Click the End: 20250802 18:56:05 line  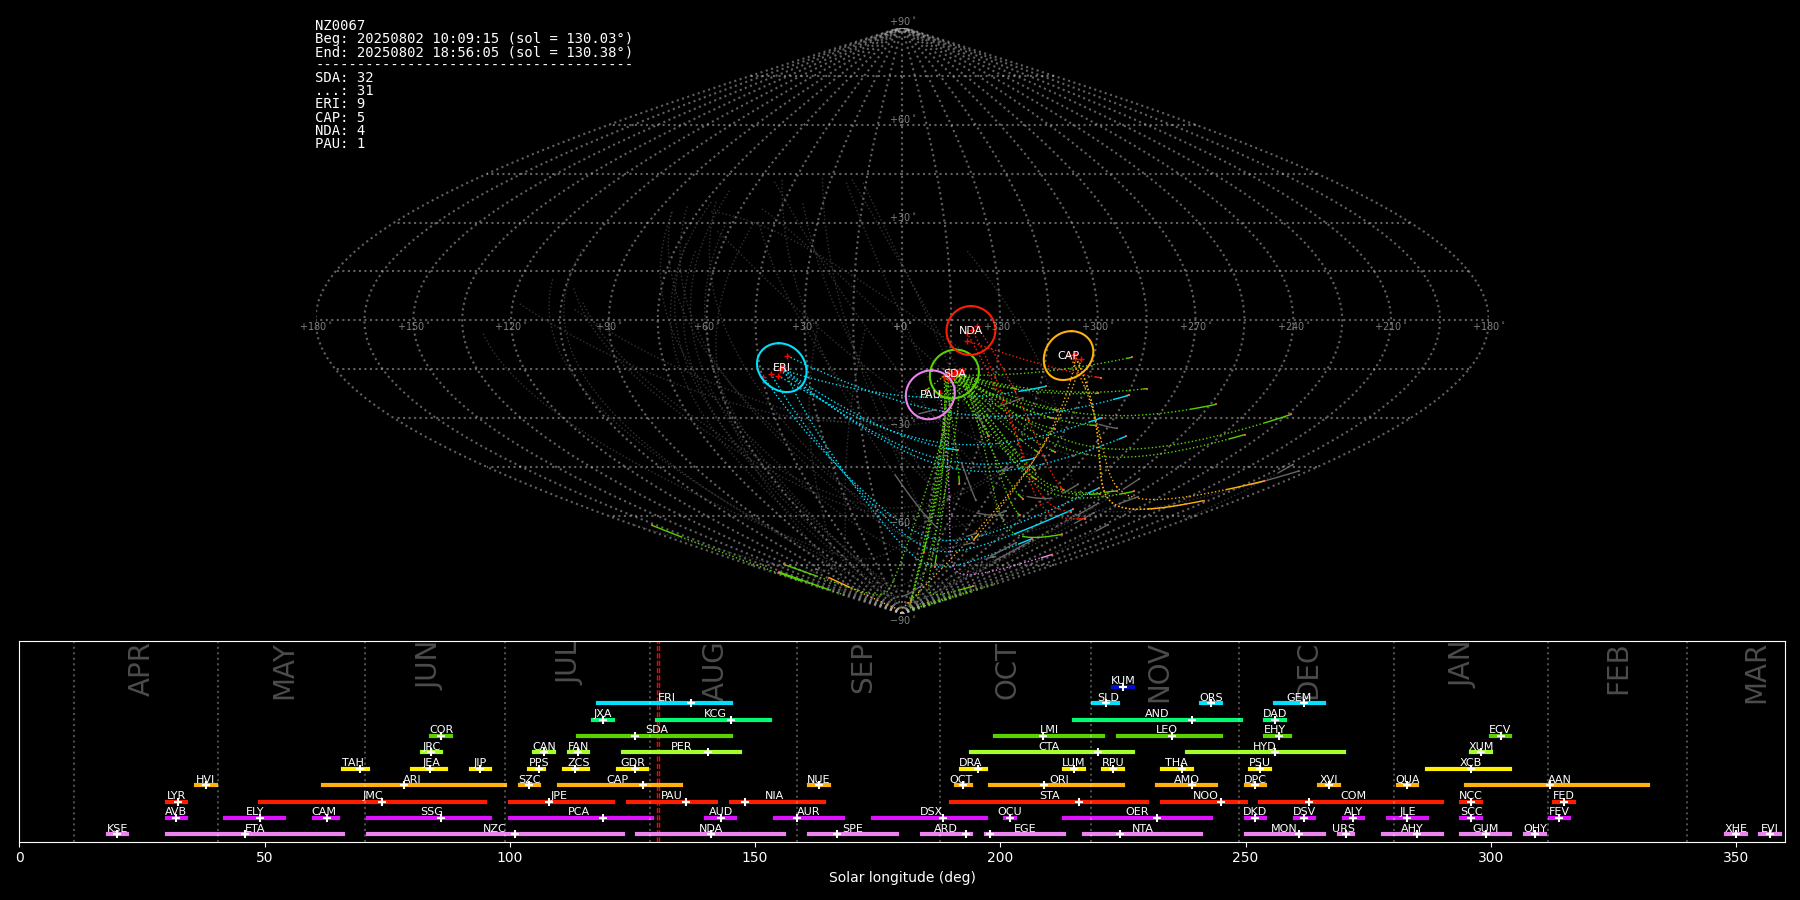click(x=474, y=52)
